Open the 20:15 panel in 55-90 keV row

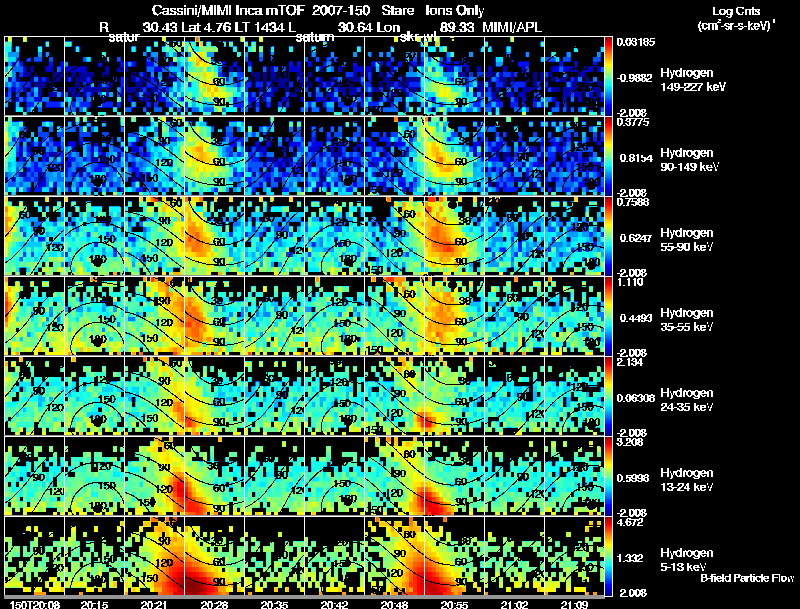(94, 236)
